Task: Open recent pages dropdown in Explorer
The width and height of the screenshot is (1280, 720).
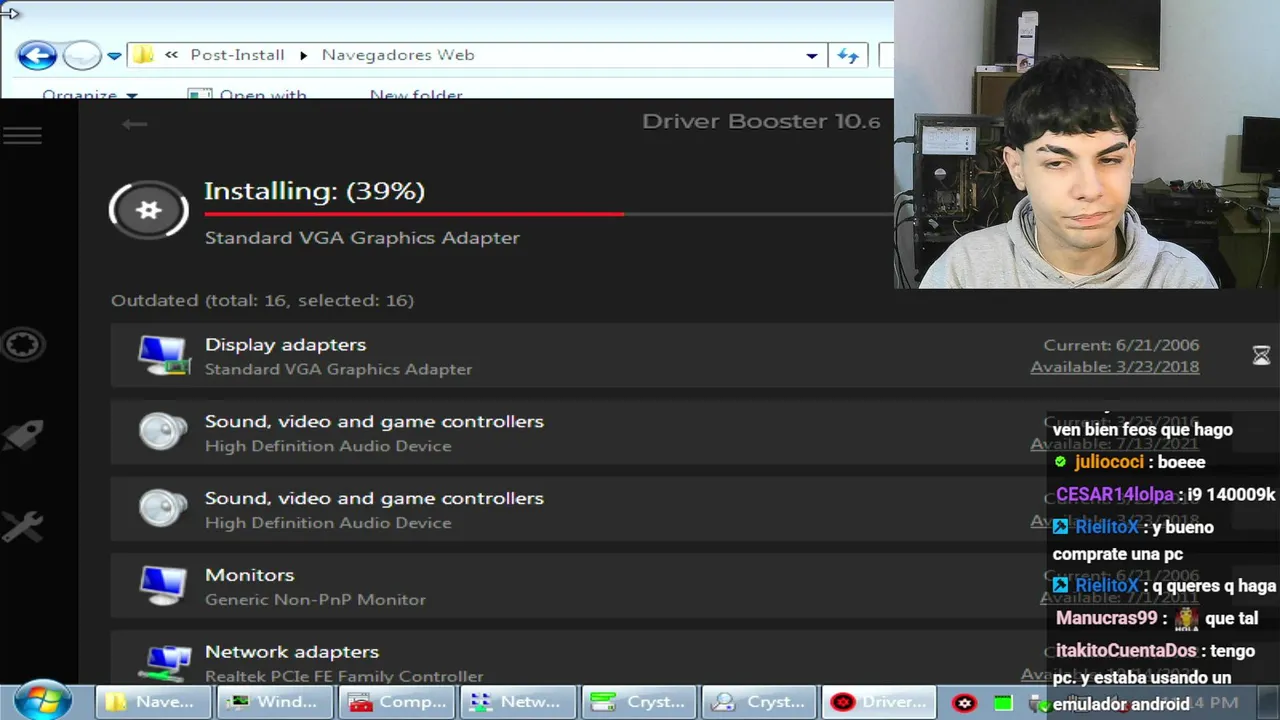Action: point(114,56)
